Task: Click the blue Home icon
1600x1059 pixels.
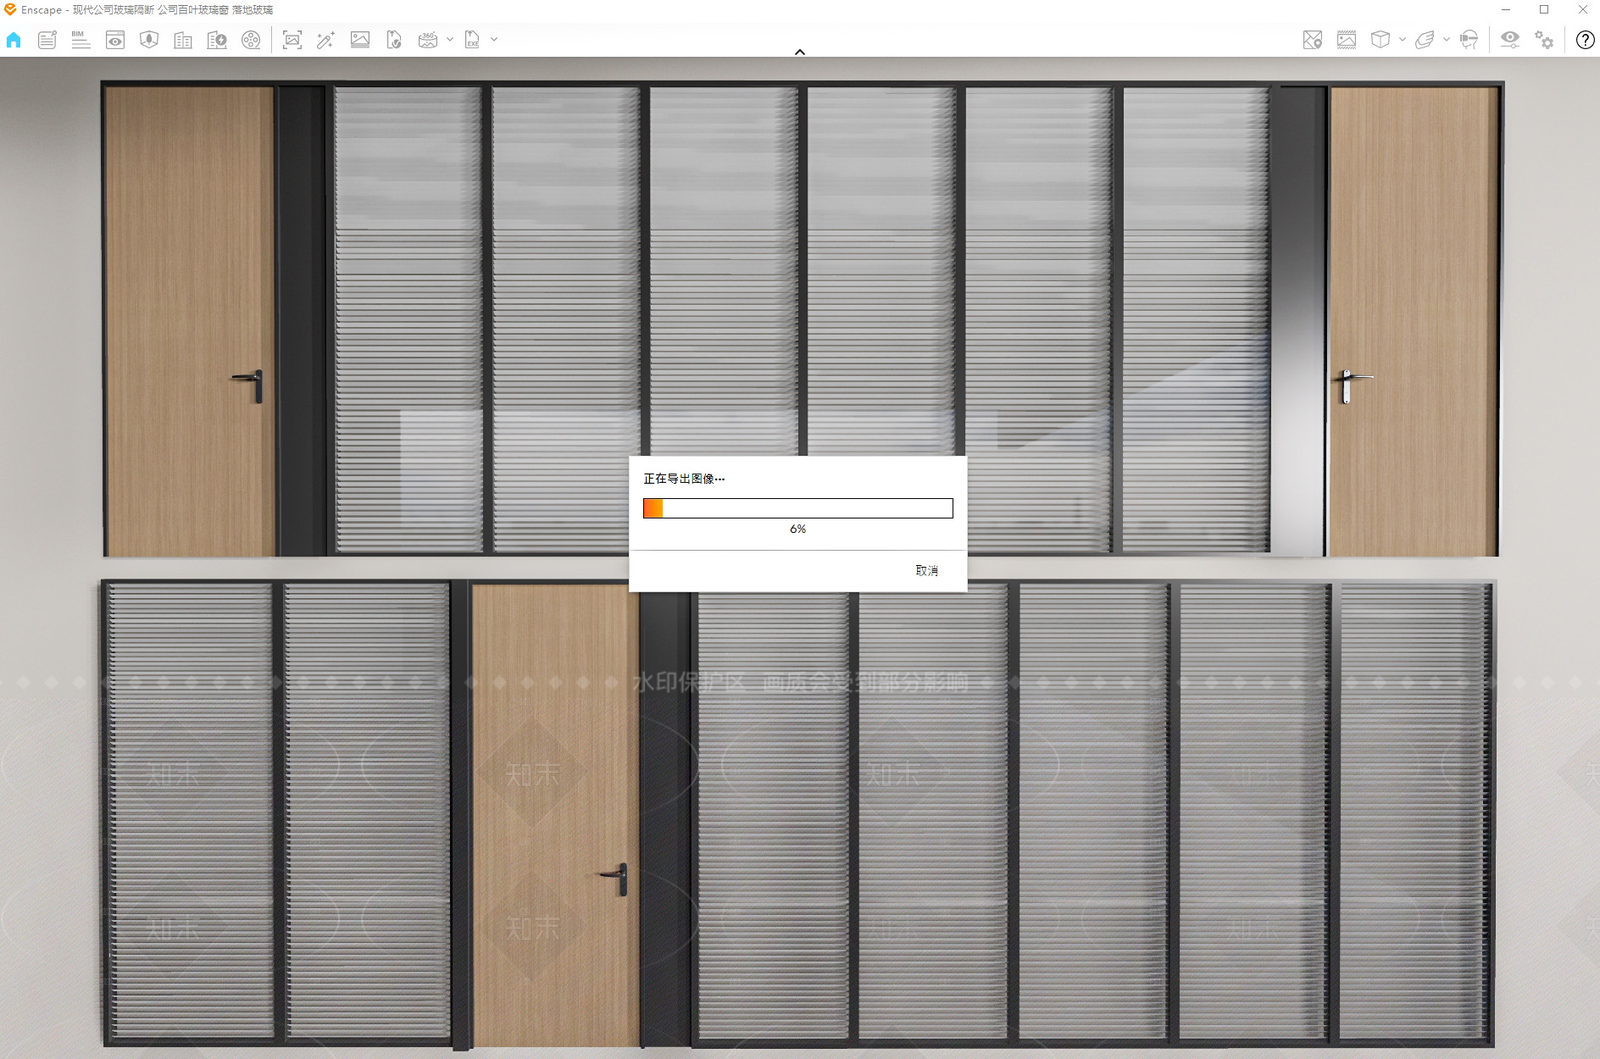Action: coord(14,40)
